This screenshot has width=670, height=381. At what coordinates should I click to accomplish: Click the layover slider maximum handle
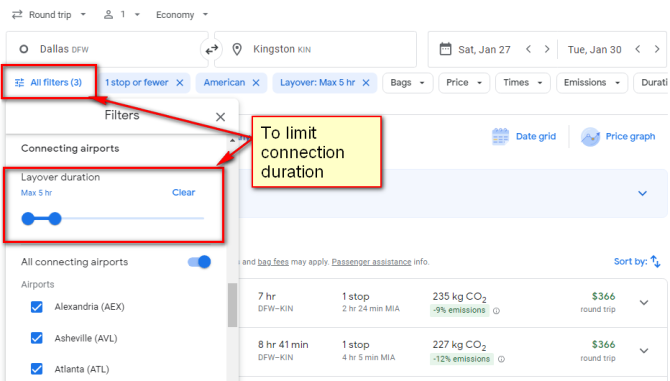coord(55,219)
